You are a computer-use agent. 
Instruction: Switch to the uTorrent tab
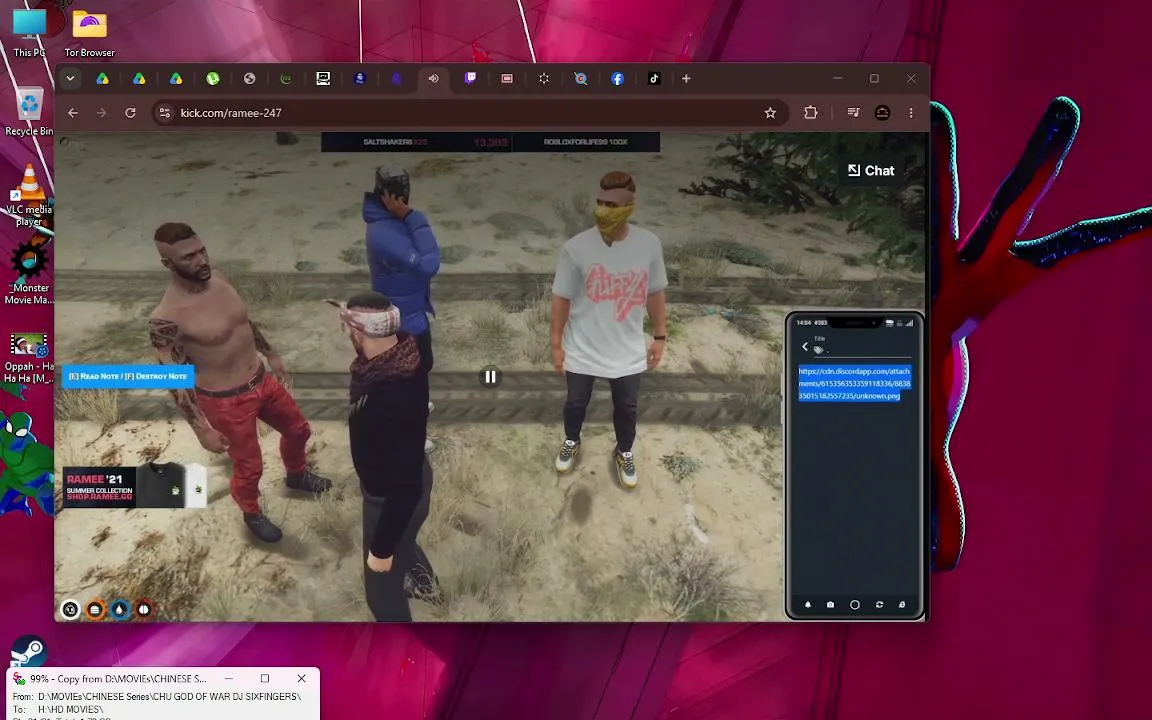pos(212,79)
